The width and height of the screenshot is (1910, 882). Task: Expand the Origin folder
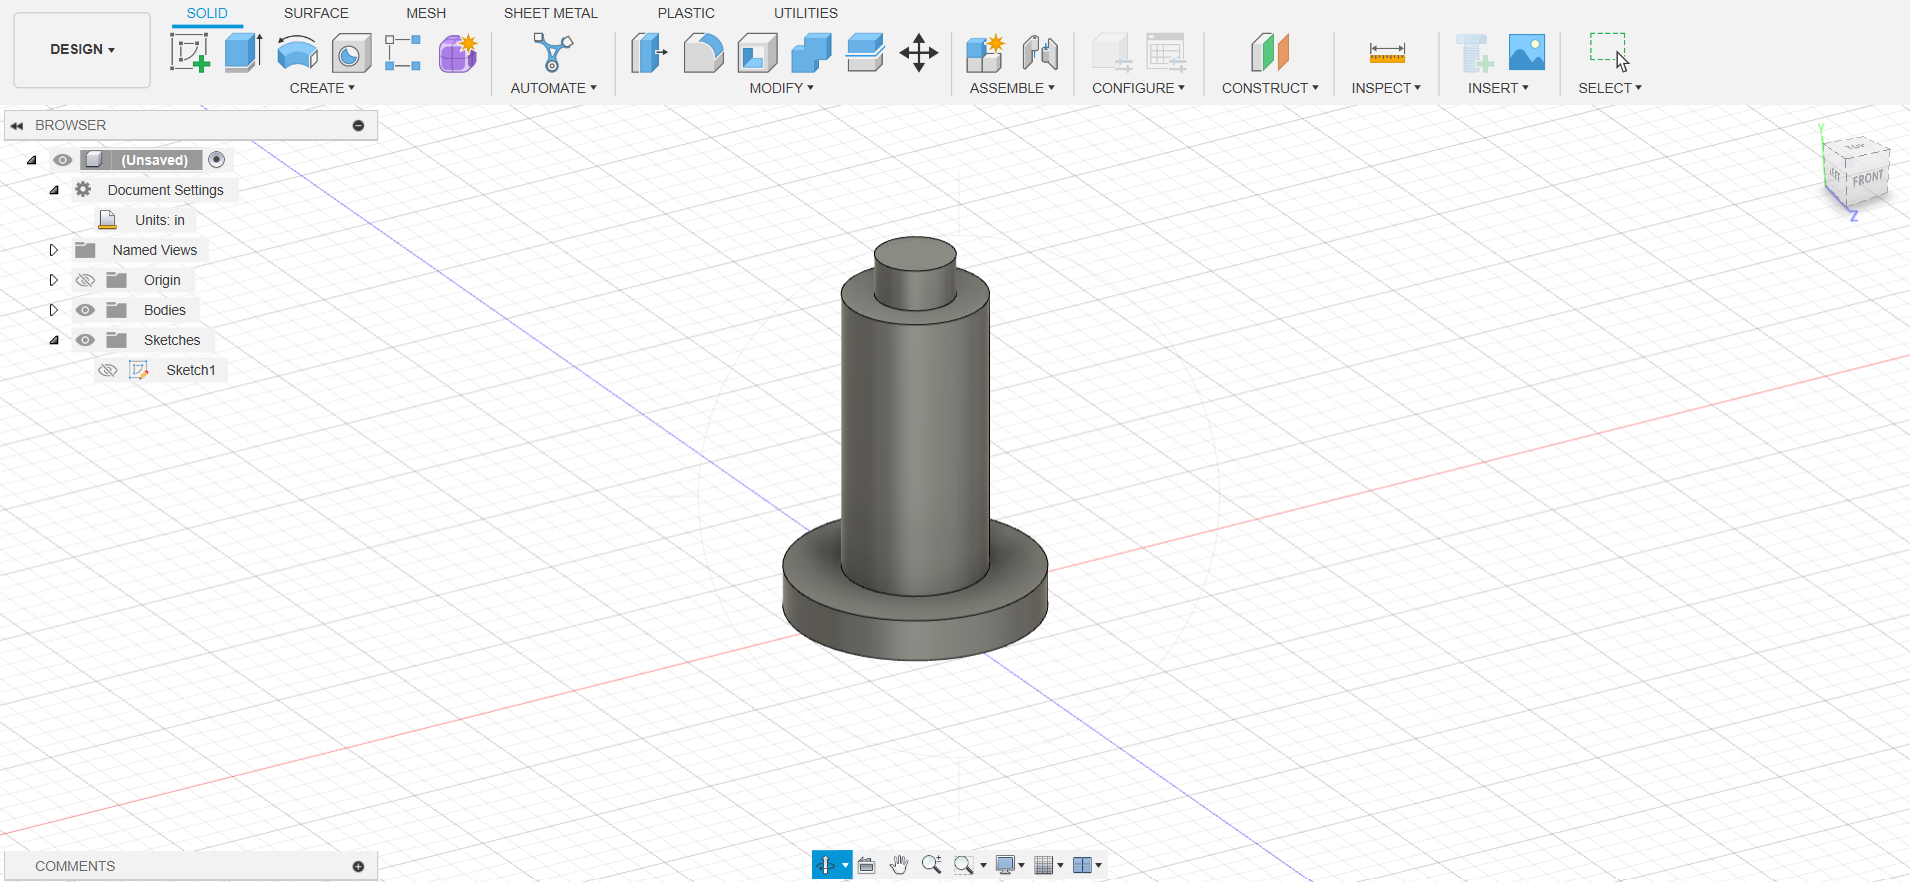(x=54, y=280)
